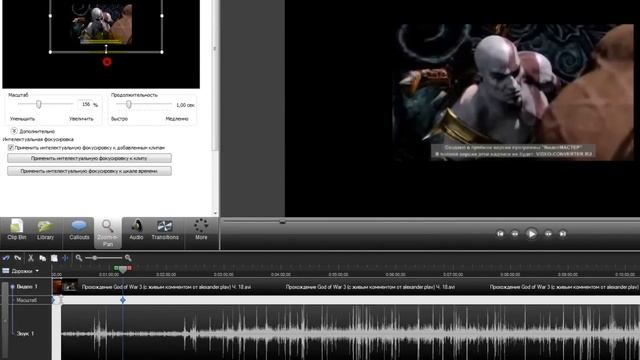
Task: Click the zoom rectangle thumbnail image
Action: click(102, 24)
